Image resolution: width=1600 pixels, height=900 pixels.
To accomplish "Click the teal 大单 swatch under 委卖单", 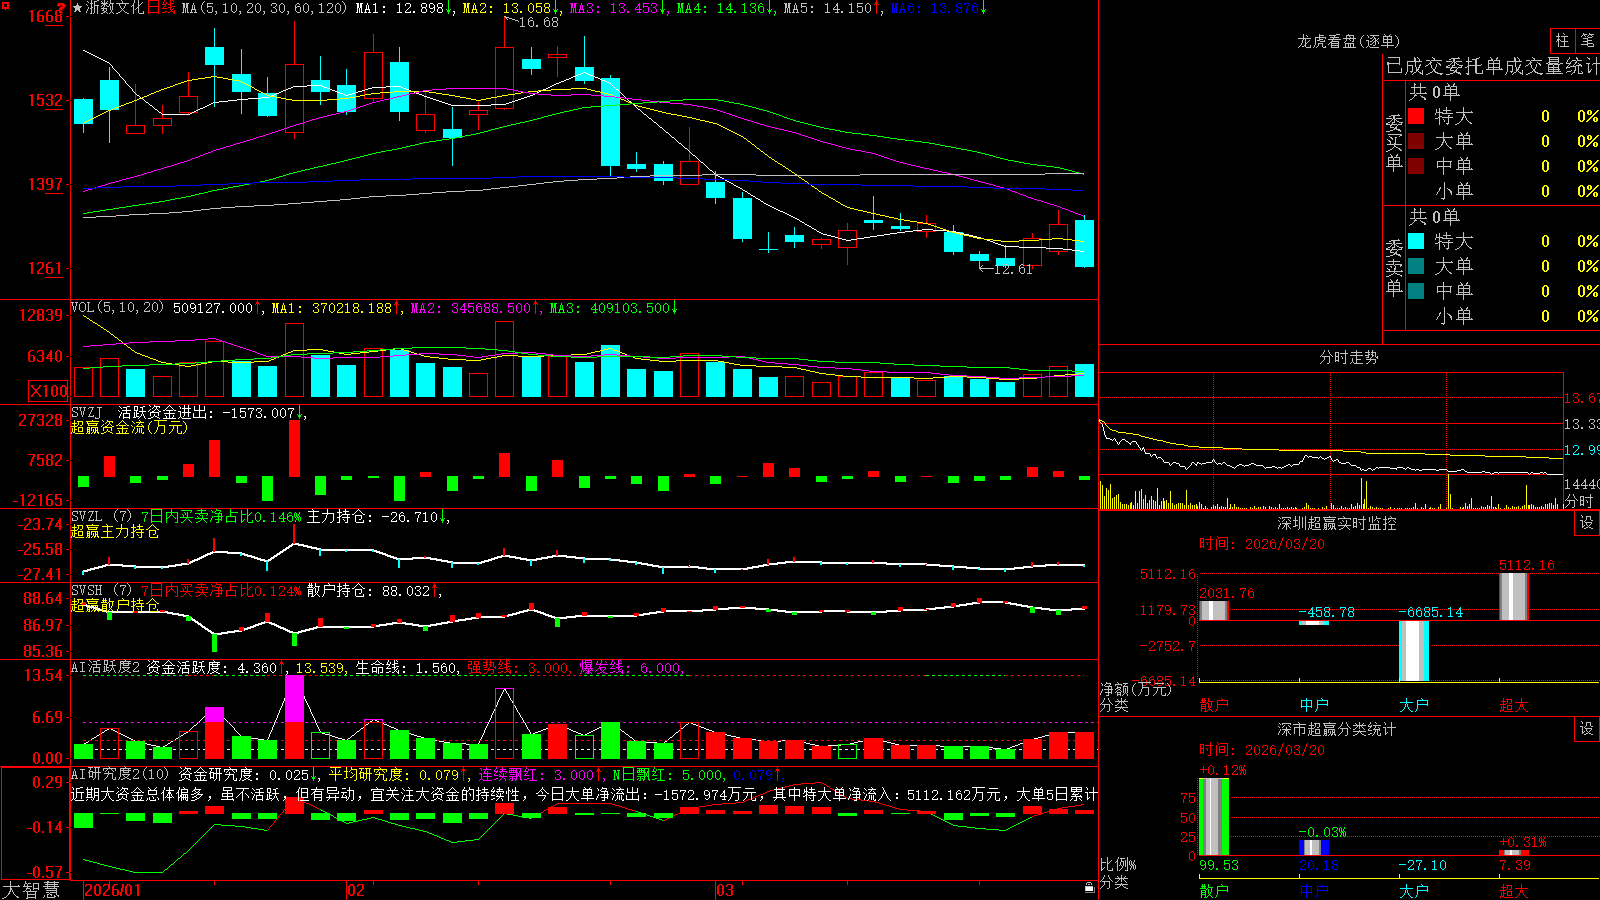I will [1416, 266].
